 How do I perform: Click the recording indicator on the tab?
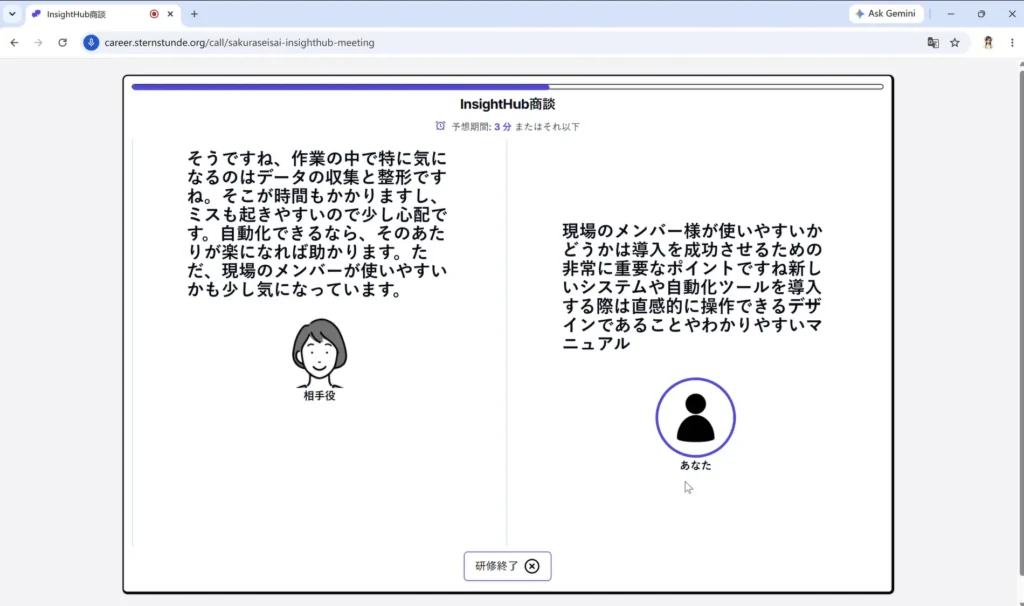tap(154, 14)
